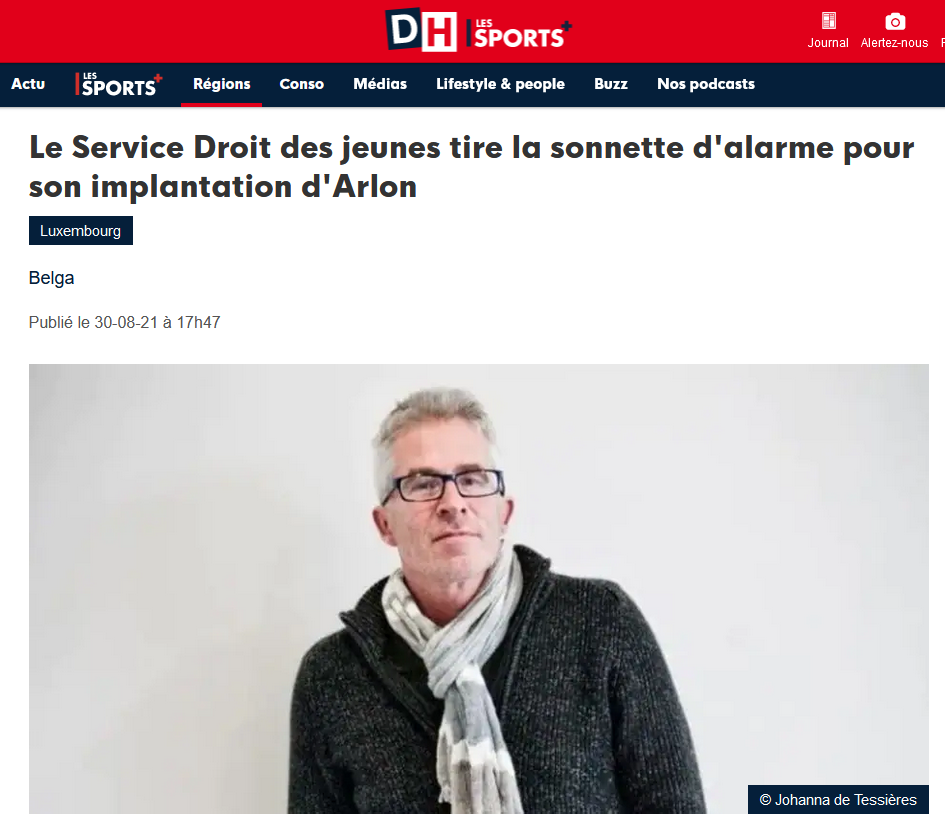Click the article headline about Arlon

pos(471,167)
